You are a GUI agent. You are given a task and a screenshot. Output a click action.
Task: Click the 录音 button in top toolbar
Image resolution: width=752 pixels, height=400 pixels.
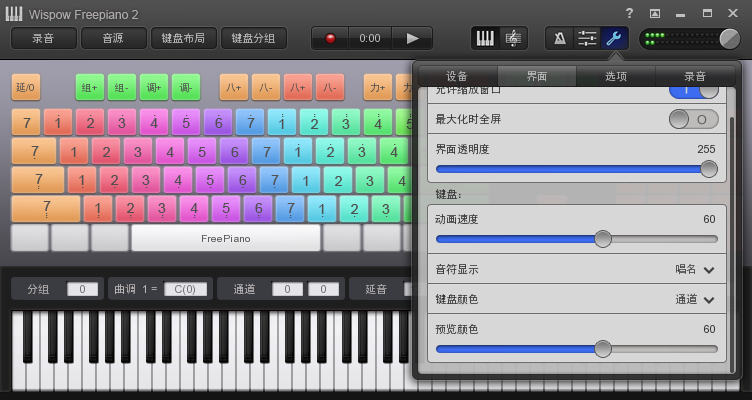[43, 38]
